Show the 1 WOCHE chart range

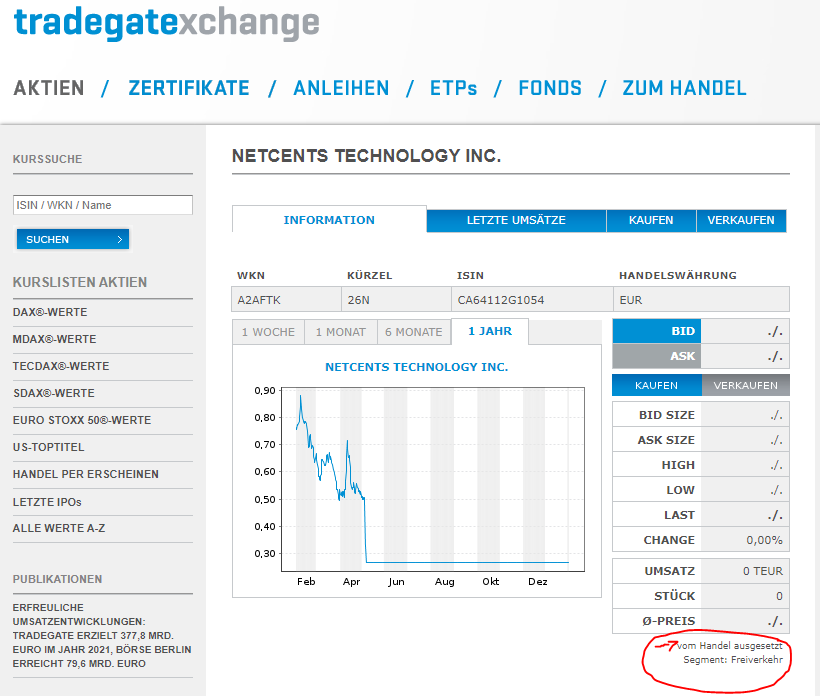click(268, 332)
